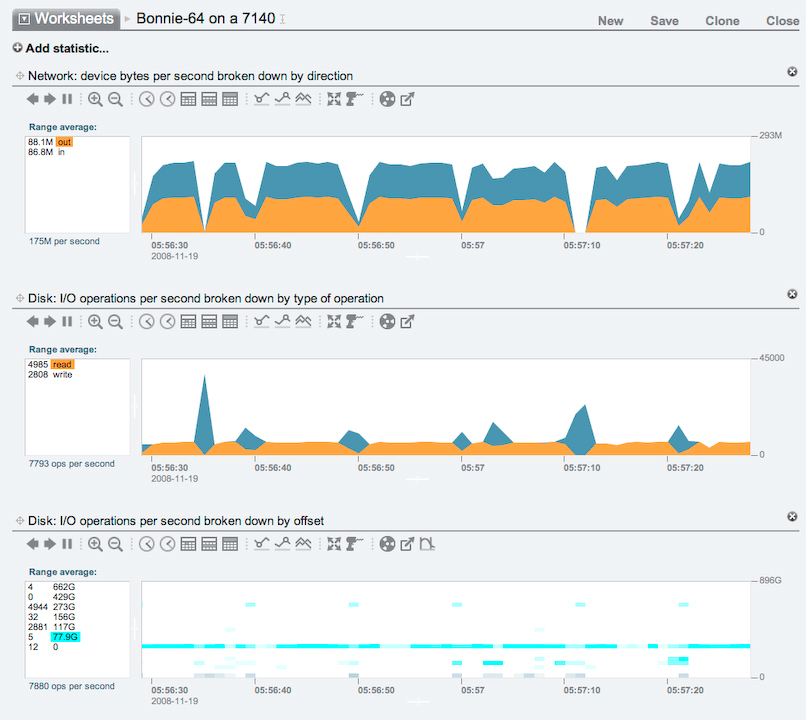Click Clone in worksheet menu
Screen dimensions: 806x720
pos(722,21)
